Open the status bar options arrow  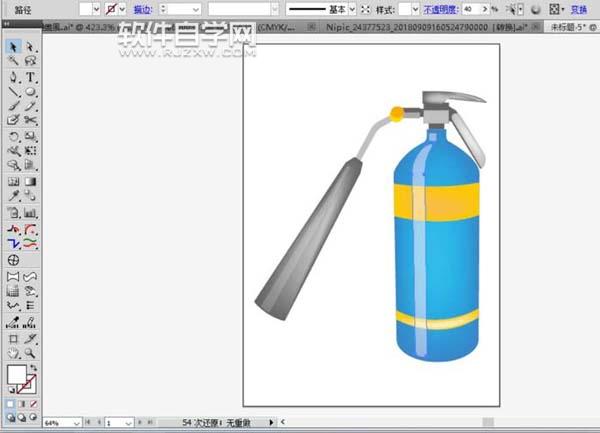(271, 422)
